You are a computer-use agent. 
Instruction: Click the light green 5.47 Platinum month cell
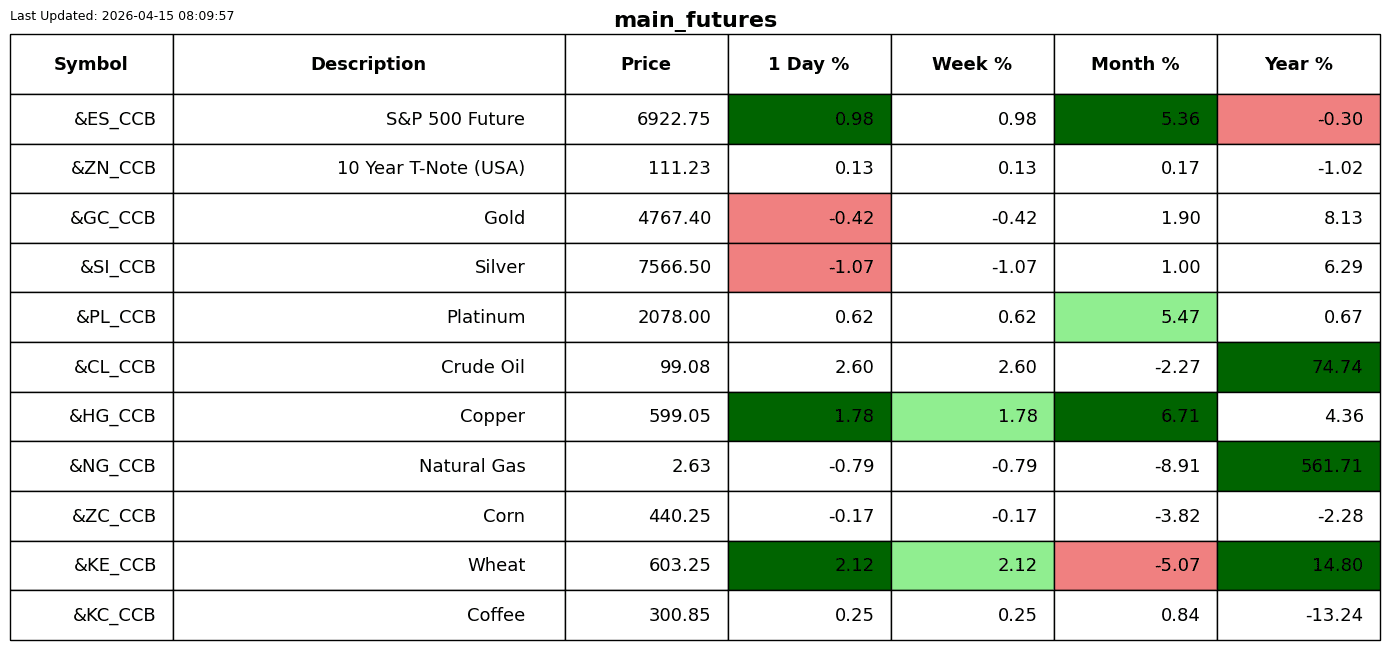pyautogui.click(x=1135, y=317)
